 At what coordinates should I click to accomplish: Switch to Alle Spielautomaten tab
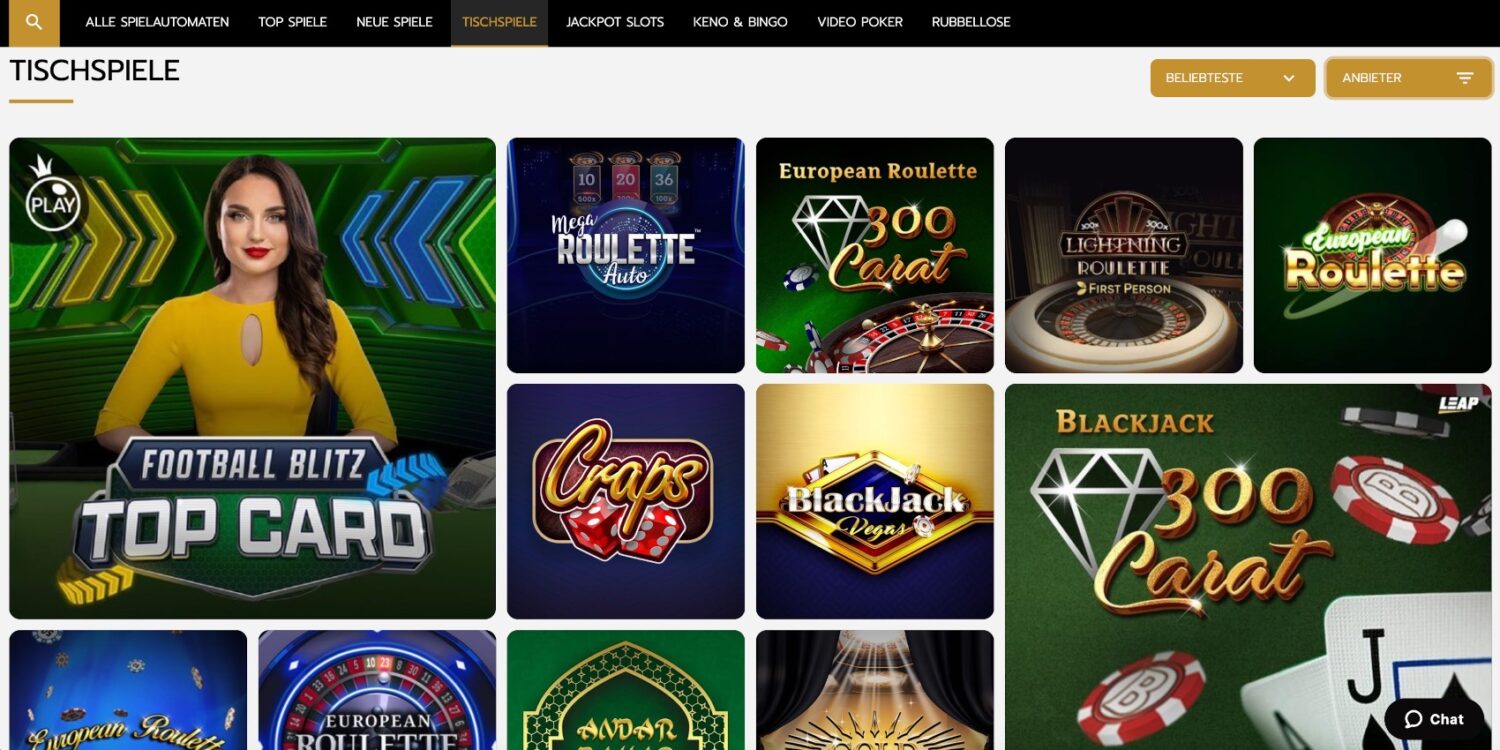coord(157,22)
